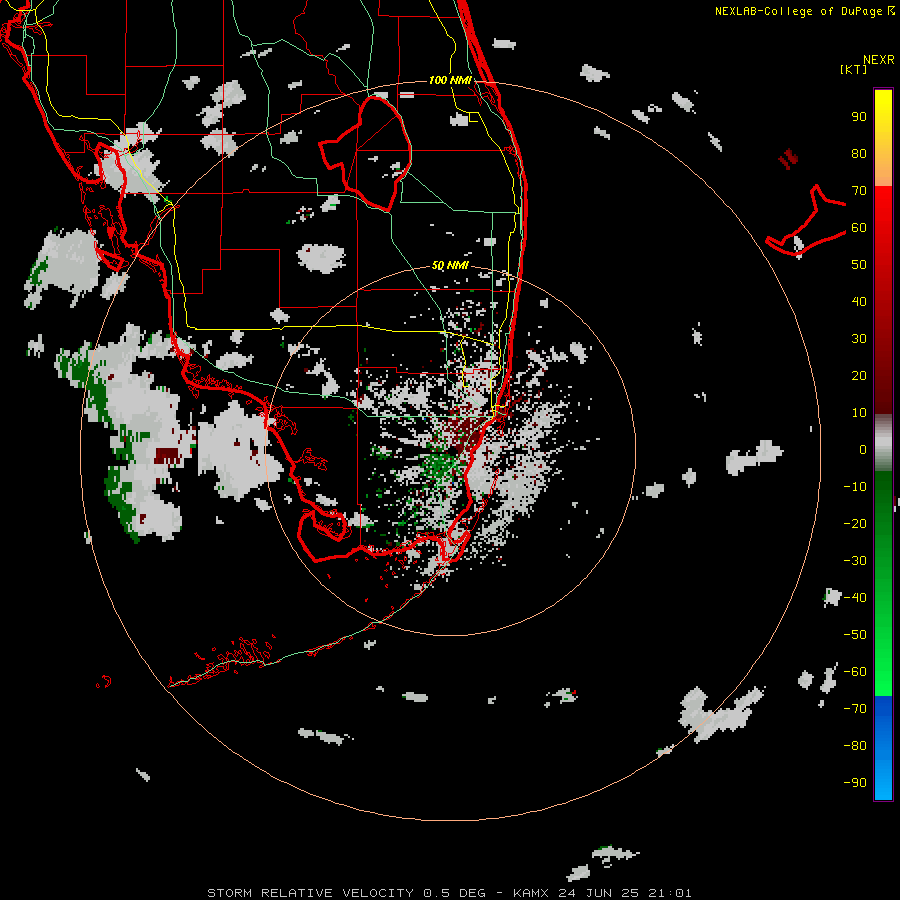Click the 80 value on the velocity scale
Image resolution: width=900 pixels, height=900 pixels.
point(859,154)
